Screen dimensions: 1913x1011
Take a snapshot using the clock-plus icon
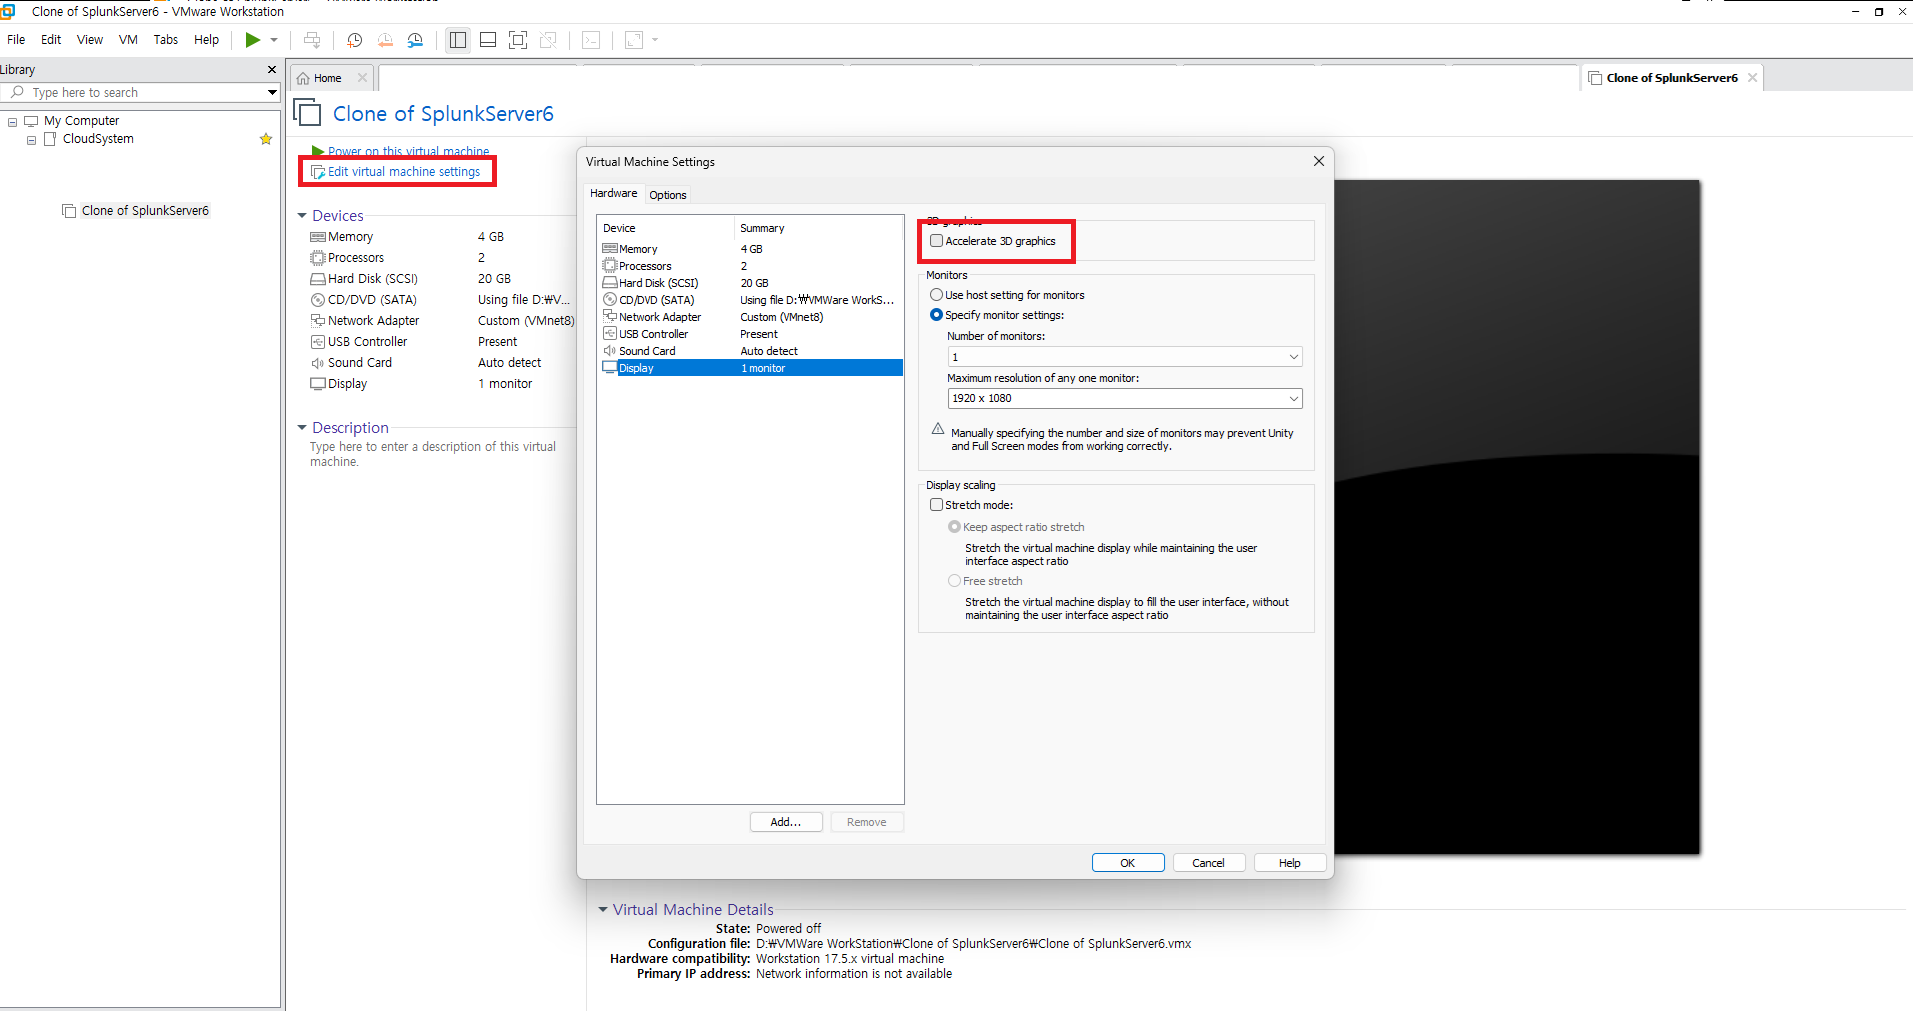tap(354, 40)
